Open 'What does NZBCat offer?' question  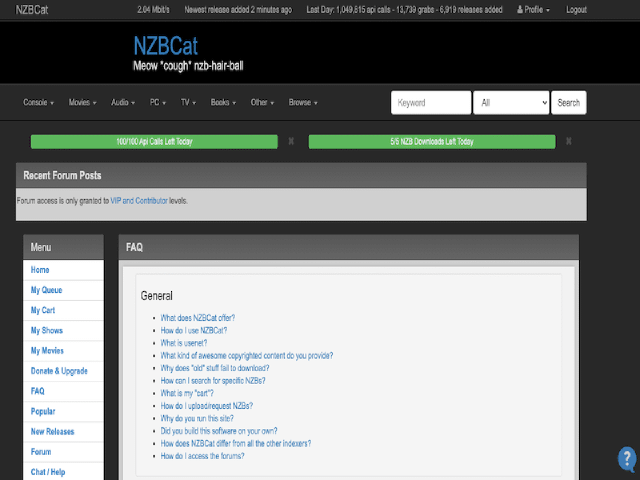198,318
